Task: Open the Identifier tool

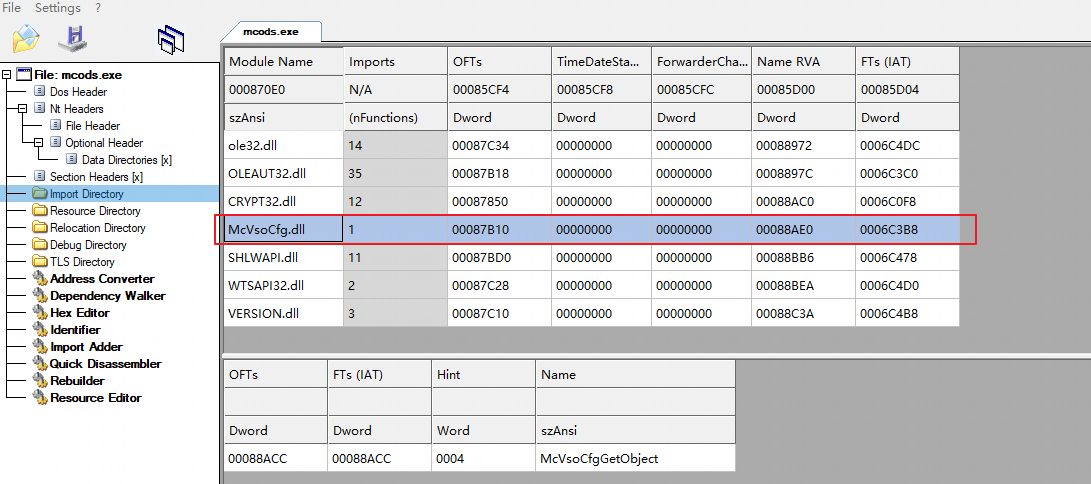Action: point(75,330)
